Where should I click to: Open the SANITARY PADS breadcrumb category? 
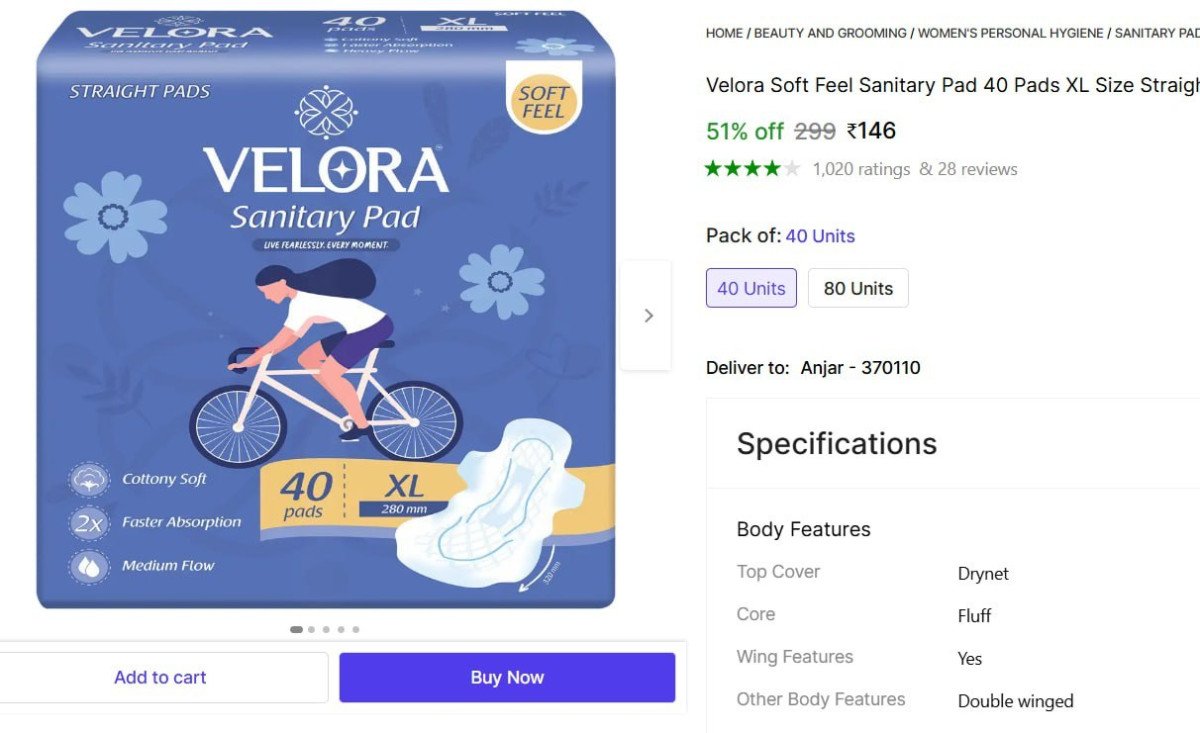(1157, 33)
